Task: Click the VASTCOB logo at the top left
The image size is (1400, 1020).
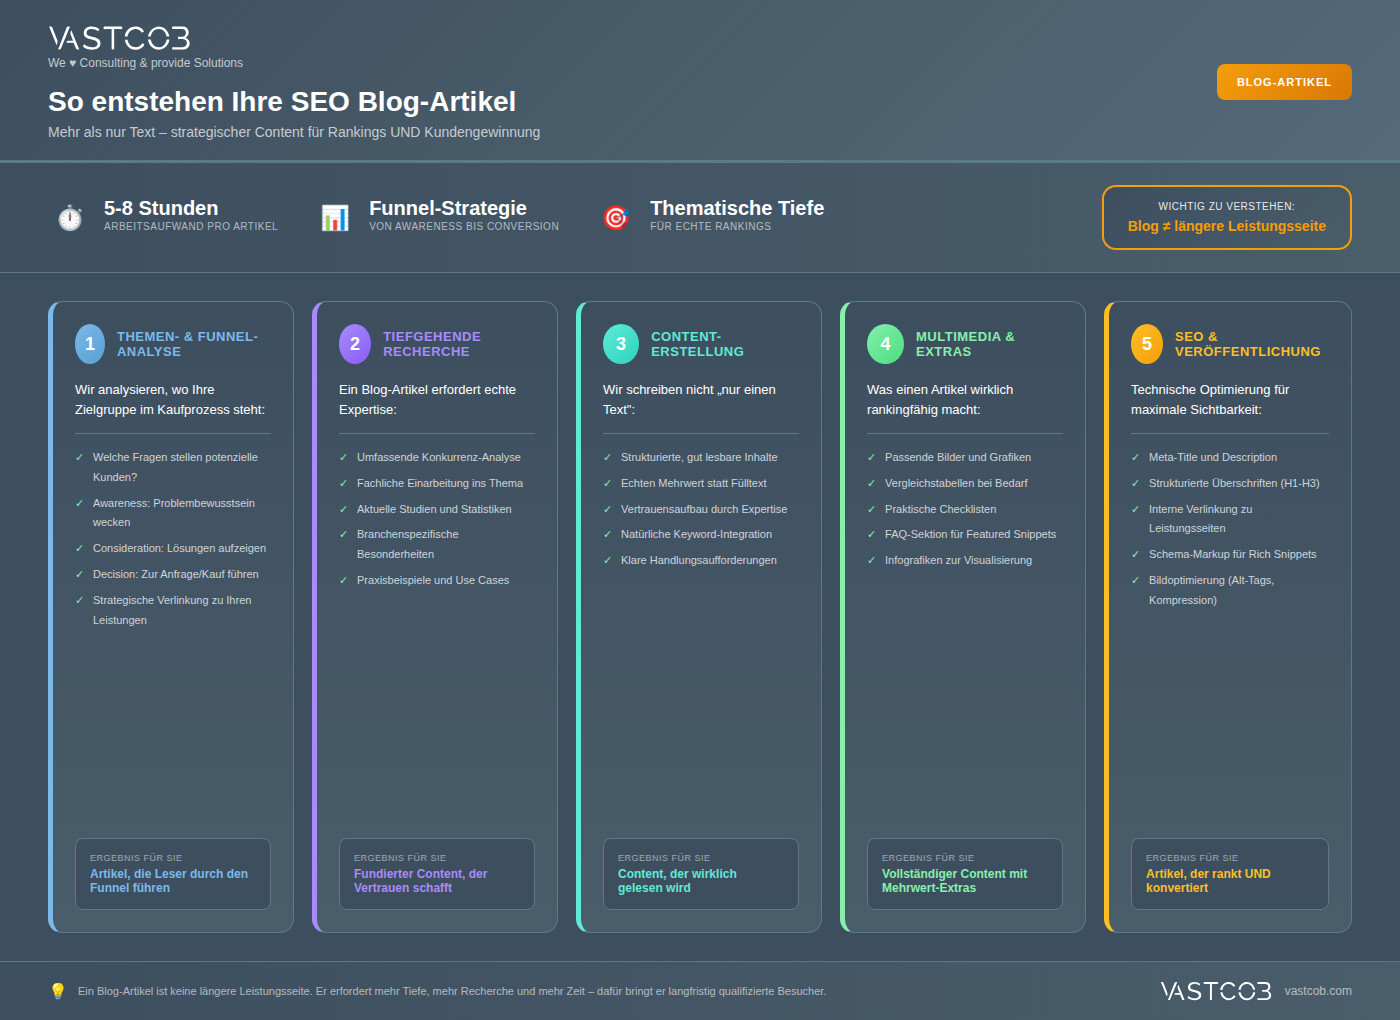Action: click(119, 38)
